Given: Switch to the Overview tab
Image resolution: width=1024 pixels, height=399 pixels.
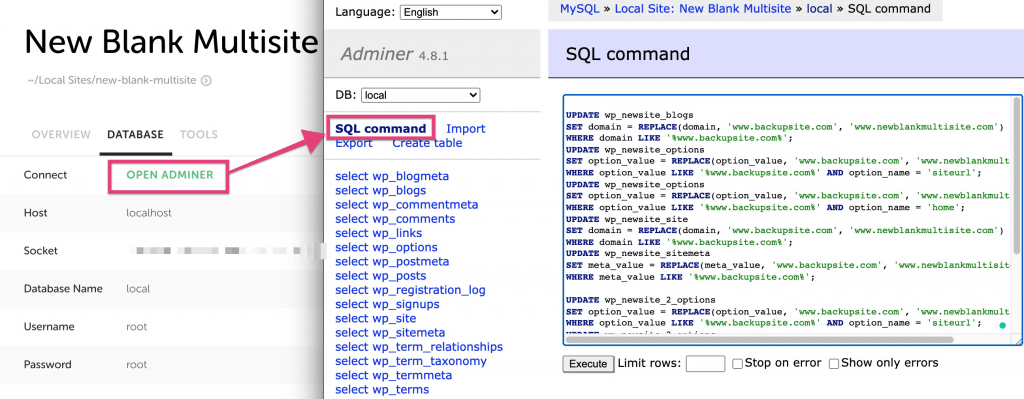Looking at the screenshot, I should pos(61,135).
